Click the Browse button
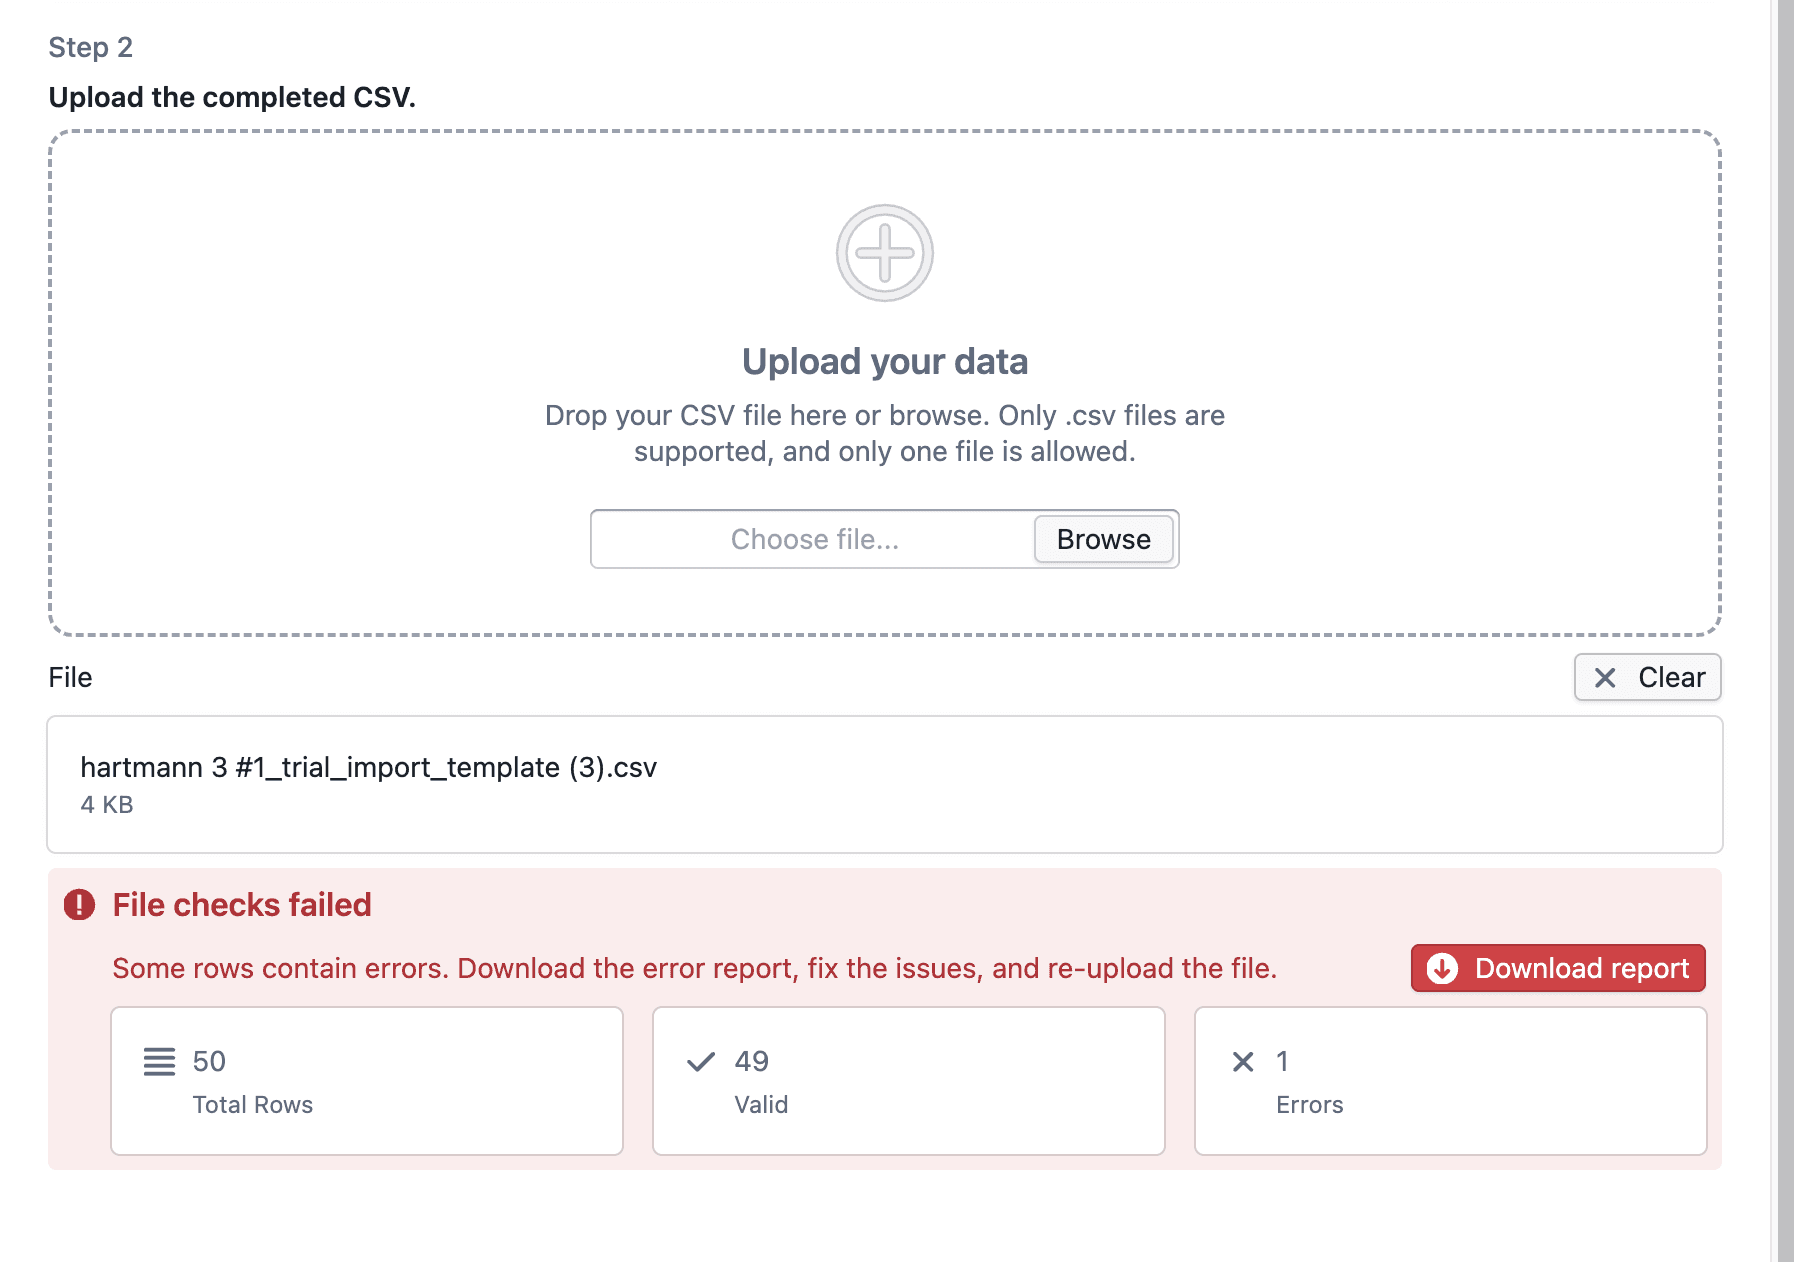The width and height of the screenshot is (1794, 1262). pos(1103,539)
